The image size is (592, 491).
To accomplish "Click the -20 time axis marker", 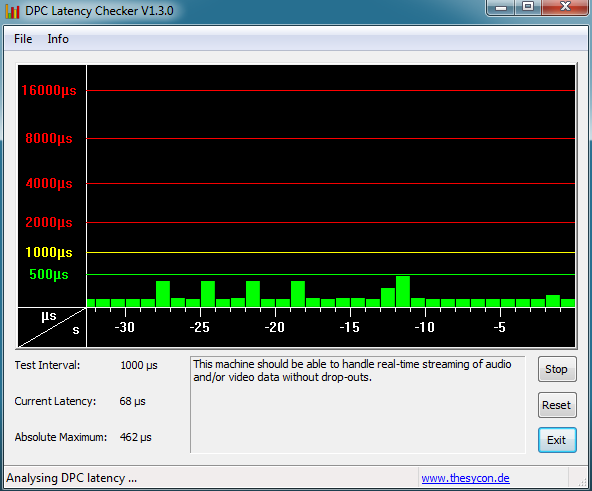I will (274, 327).
